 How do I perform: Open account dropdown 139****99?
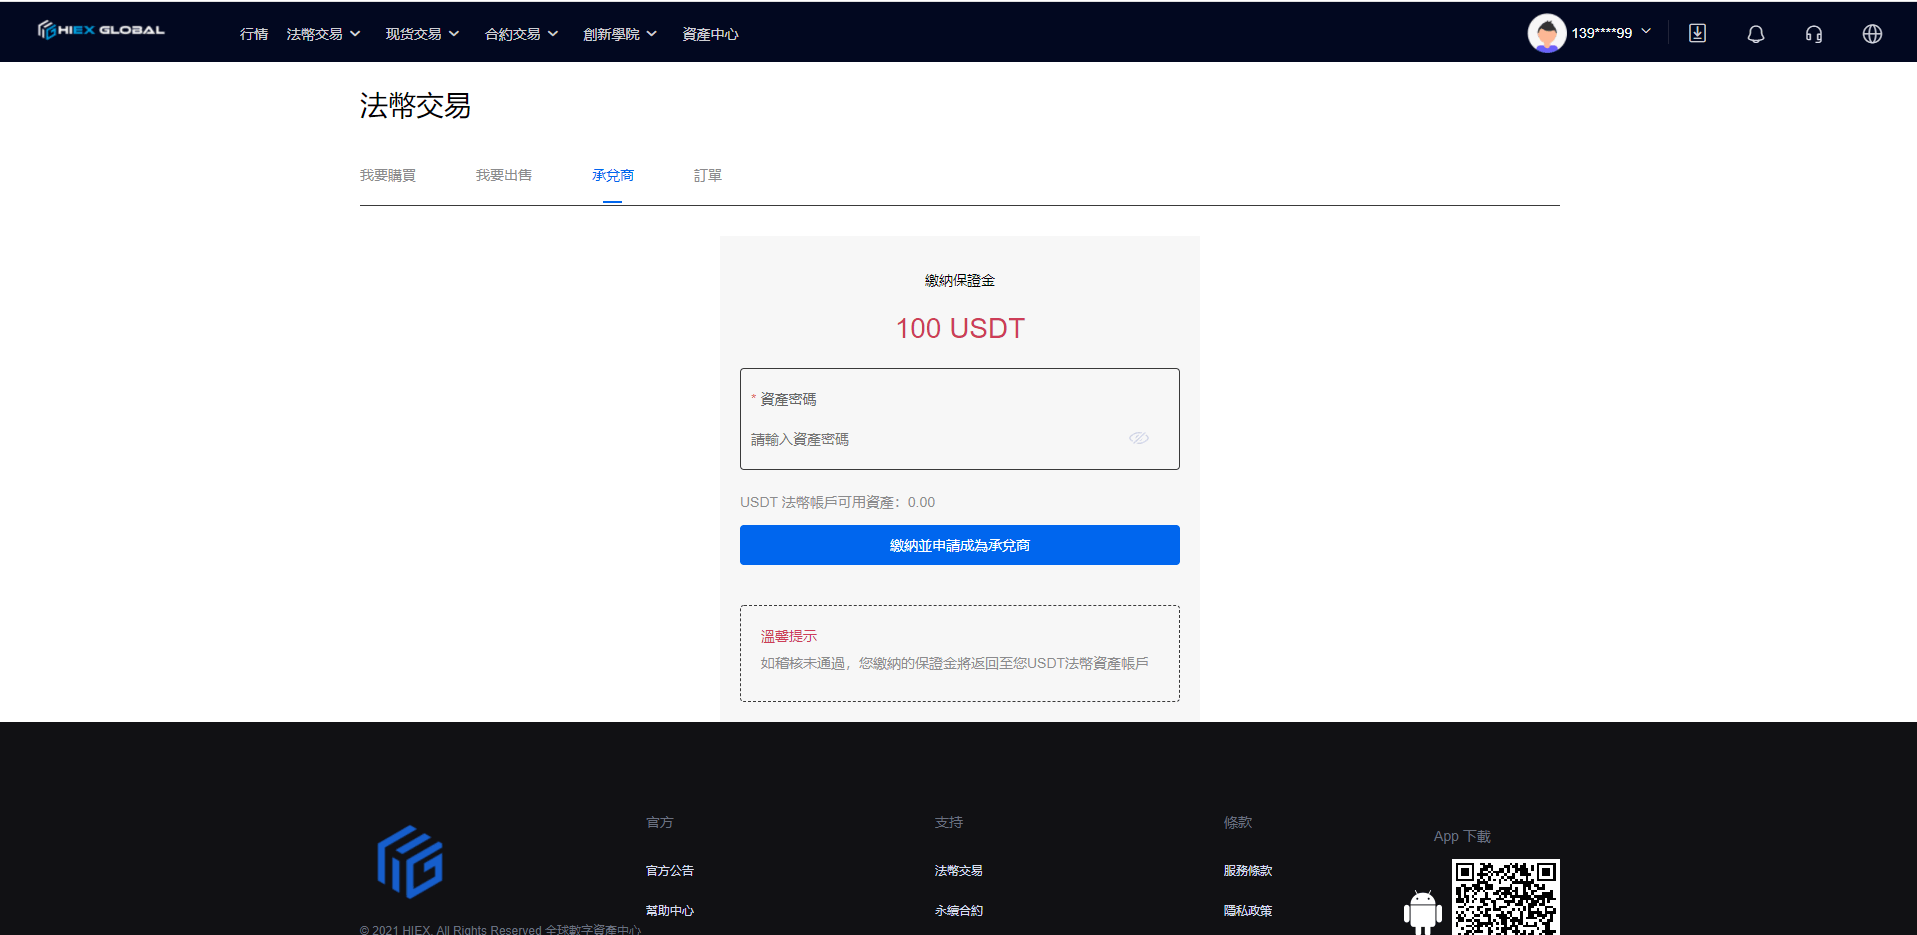pyautogui.click(x=1610, y=33)
